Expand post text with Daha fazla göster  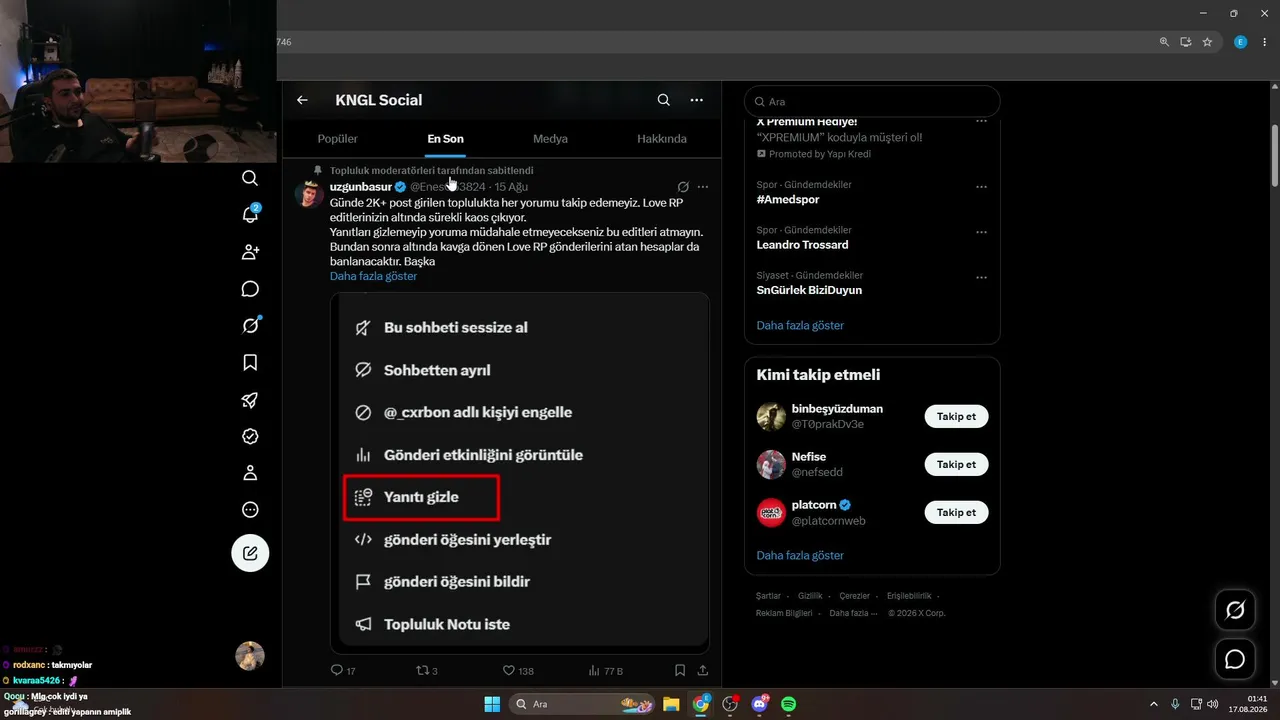373,276
